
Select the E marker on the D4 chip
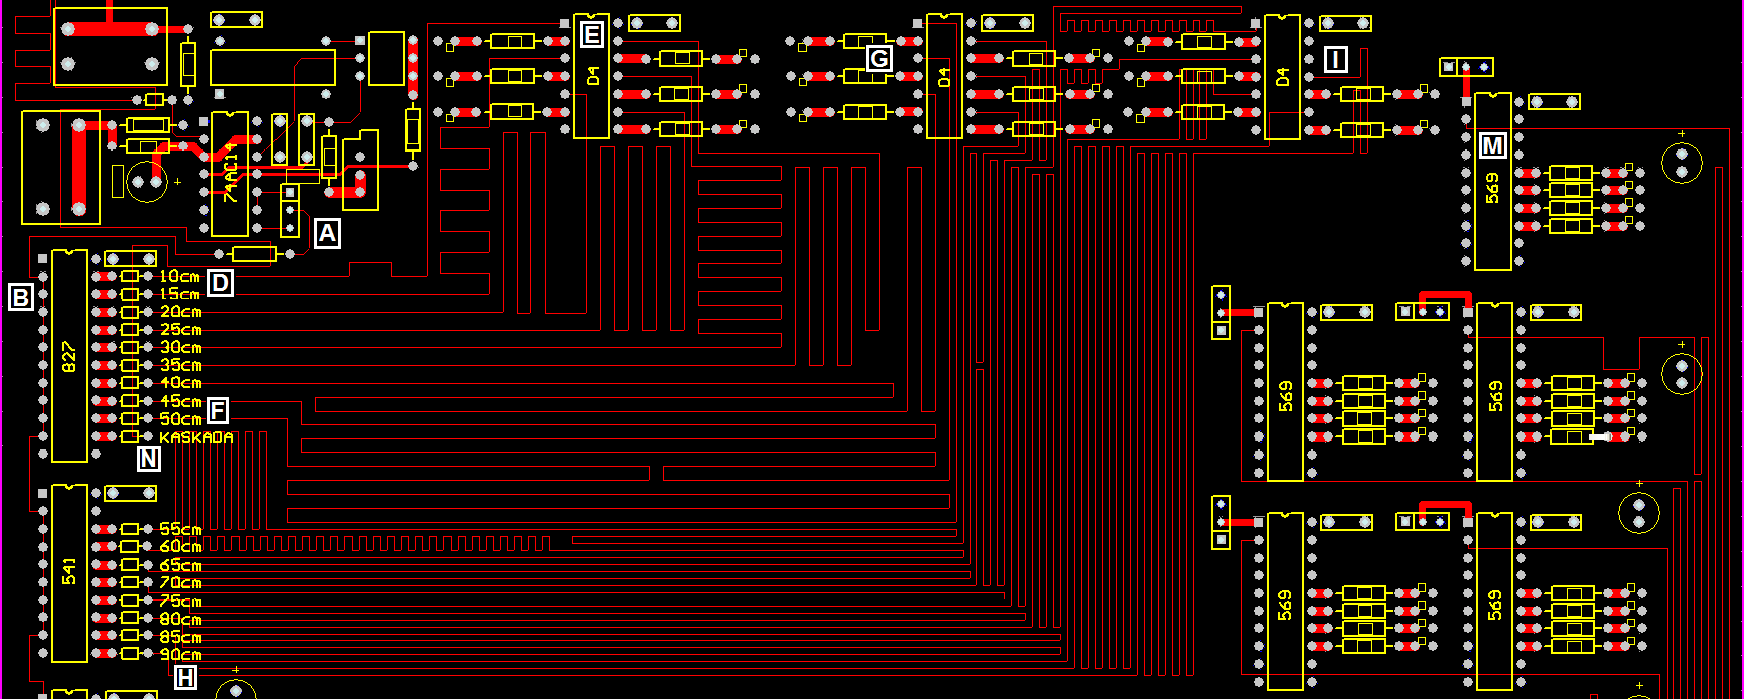pos(591,36)
